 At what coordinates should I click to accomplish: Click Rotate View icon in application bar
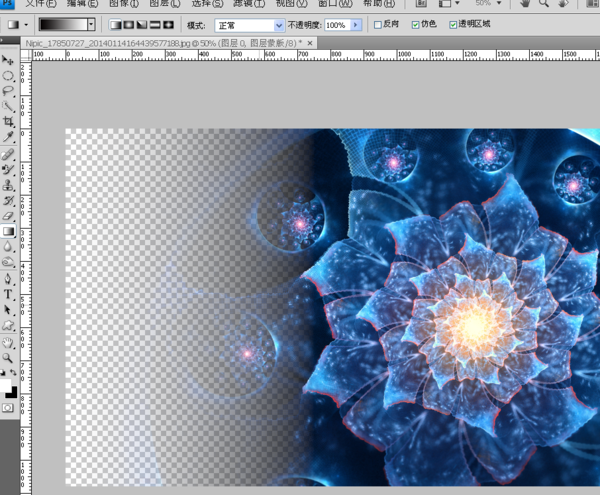pos(562,3)
